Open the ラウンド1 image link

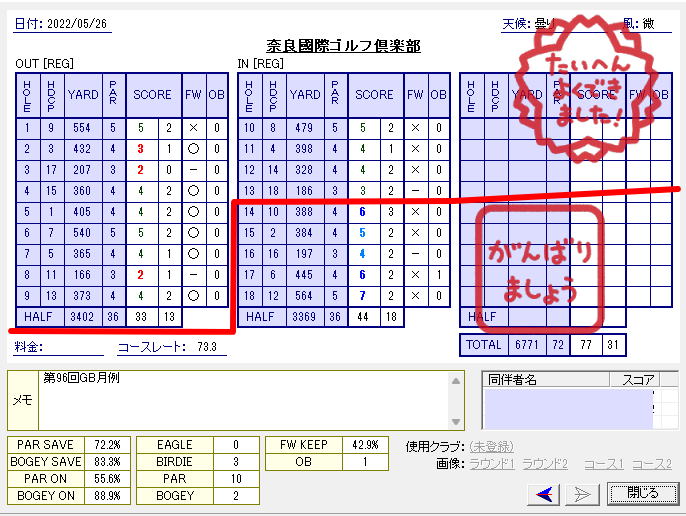[x=492, y=463]
